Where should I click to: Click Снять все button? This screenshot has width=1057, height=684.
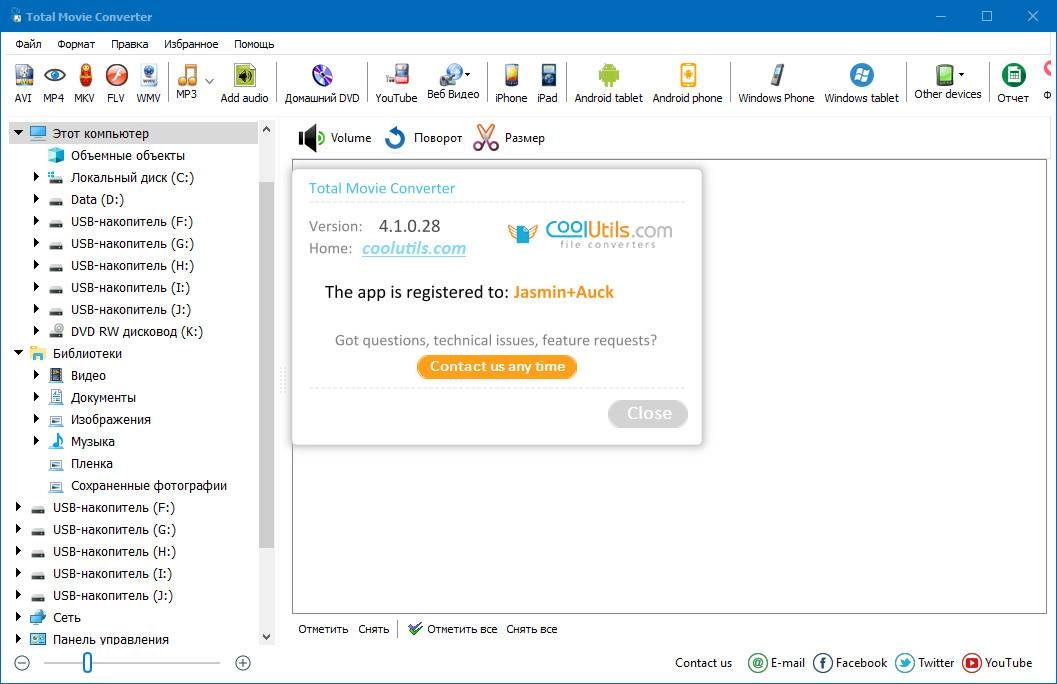[531, 629]
